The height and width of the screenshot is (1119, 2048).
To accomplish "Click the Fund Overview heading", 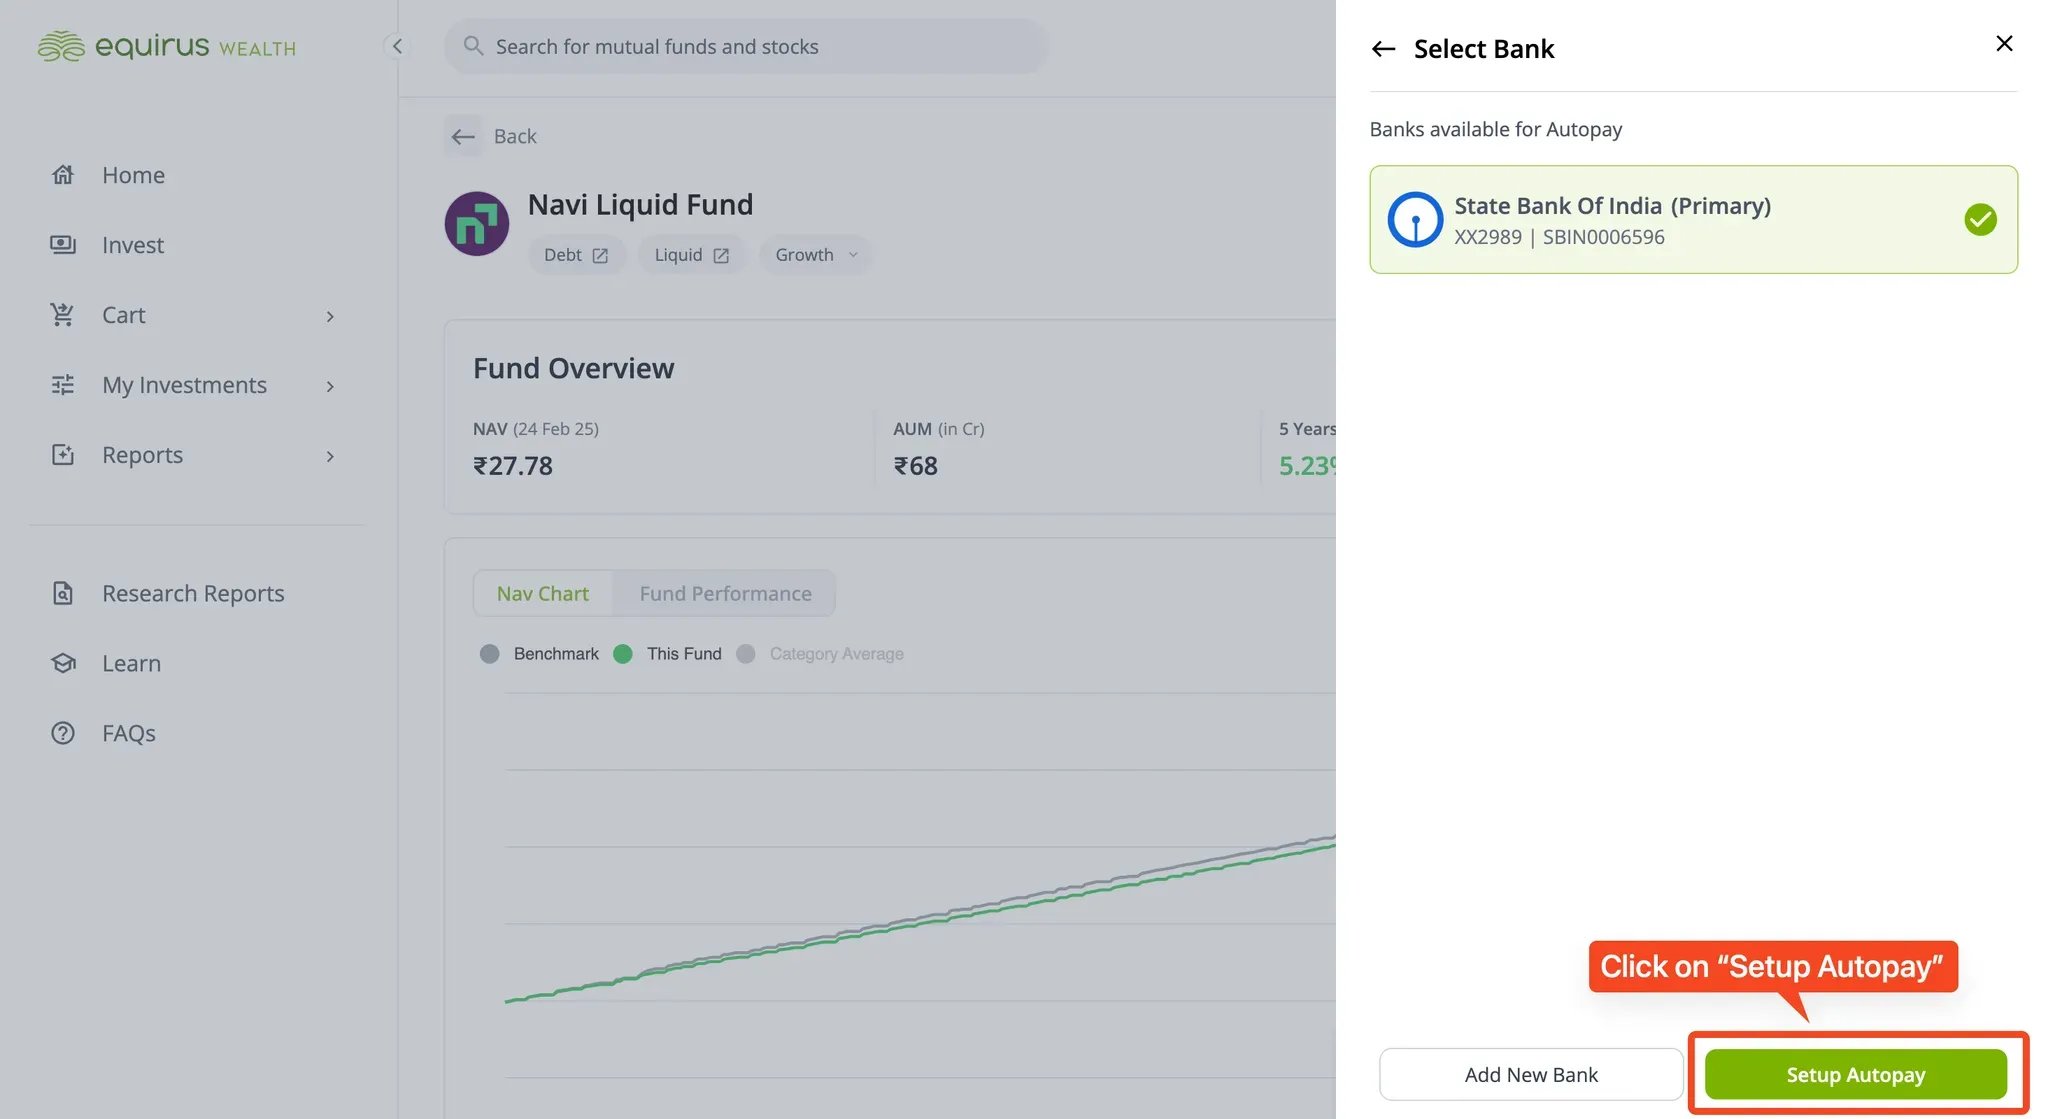I will 574,369.
